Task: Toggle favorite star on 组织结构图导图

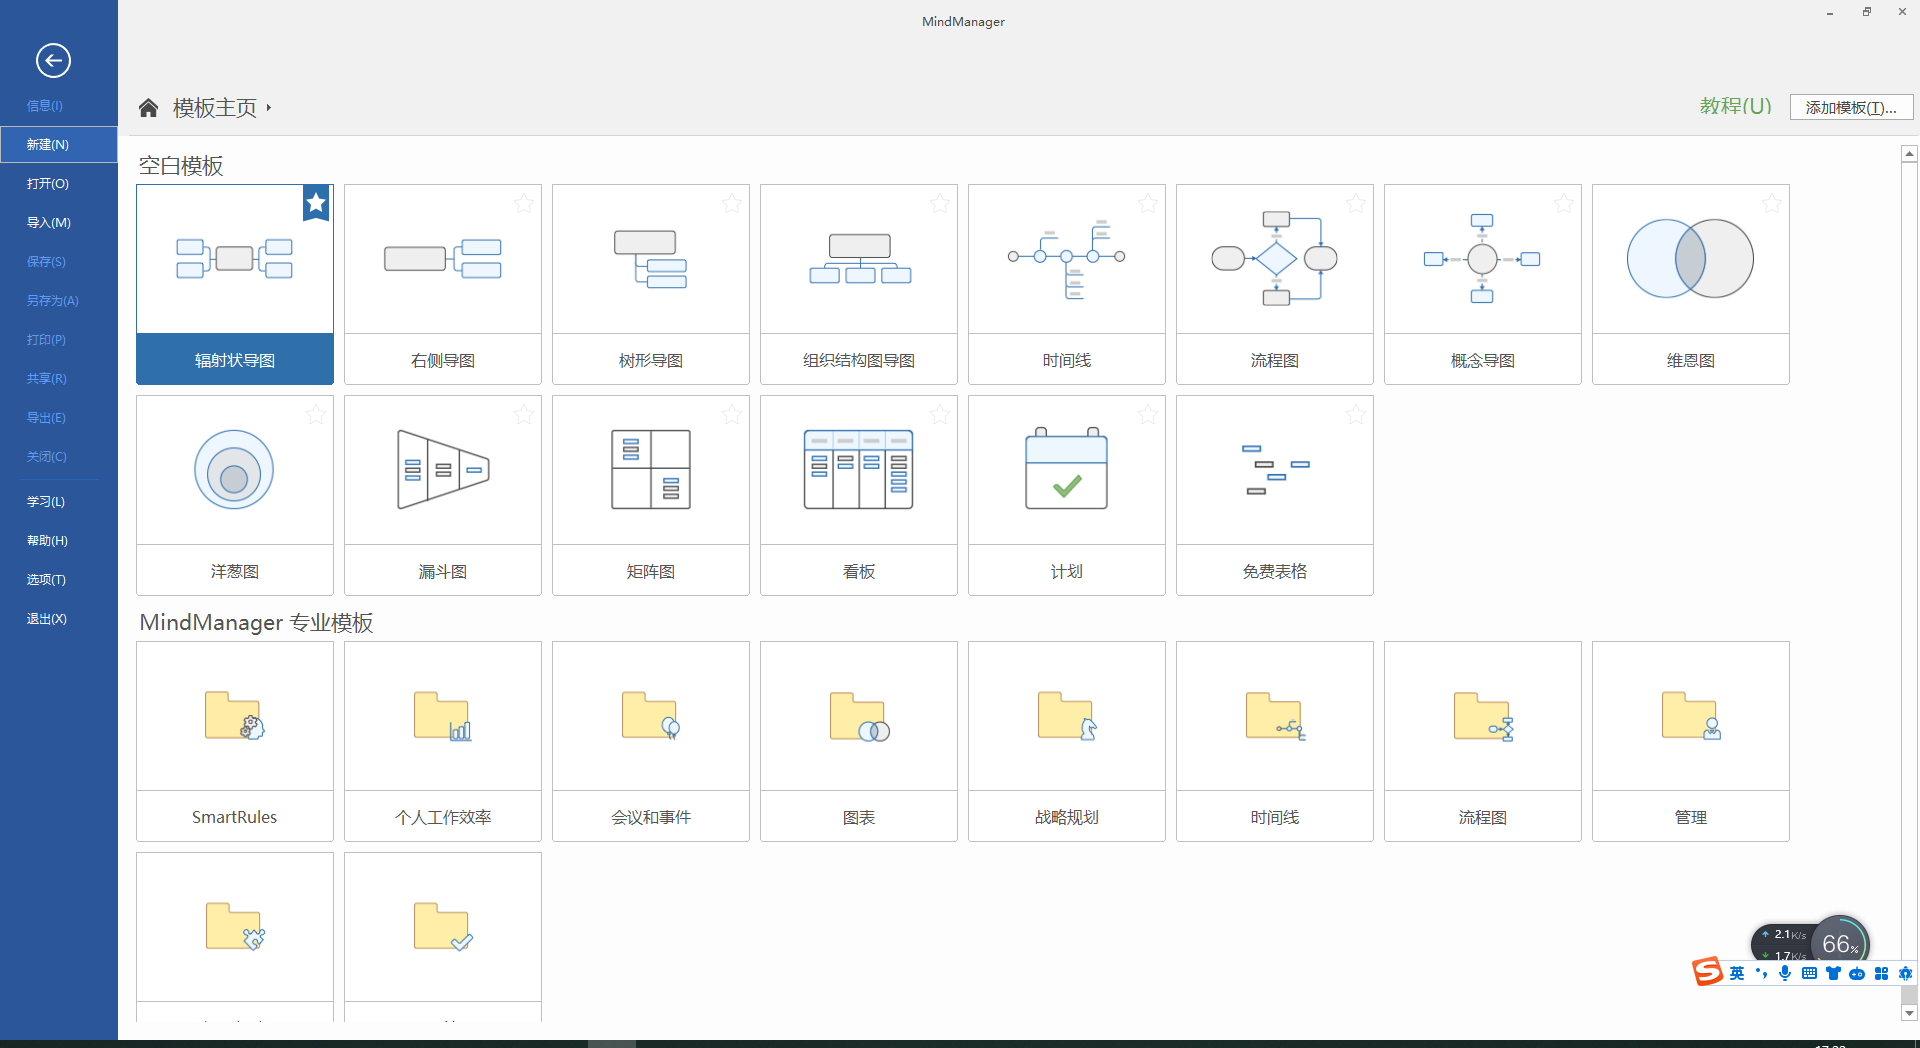Action: pos(940,203)
